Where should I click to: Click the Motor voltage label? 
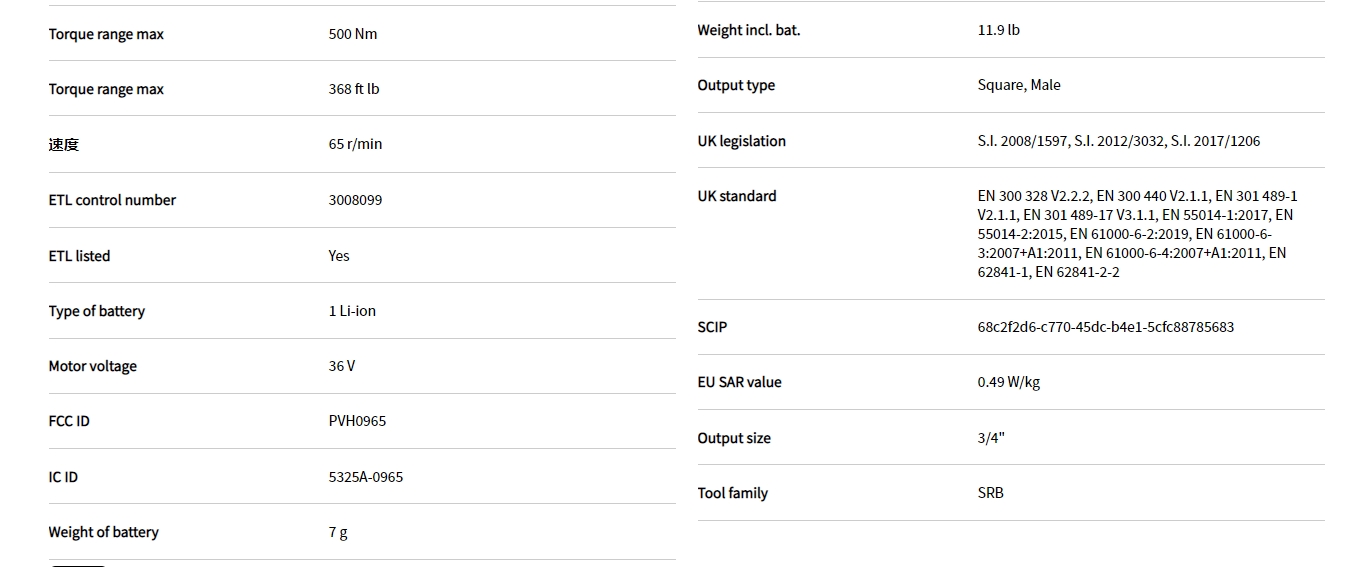pos(93,366)
